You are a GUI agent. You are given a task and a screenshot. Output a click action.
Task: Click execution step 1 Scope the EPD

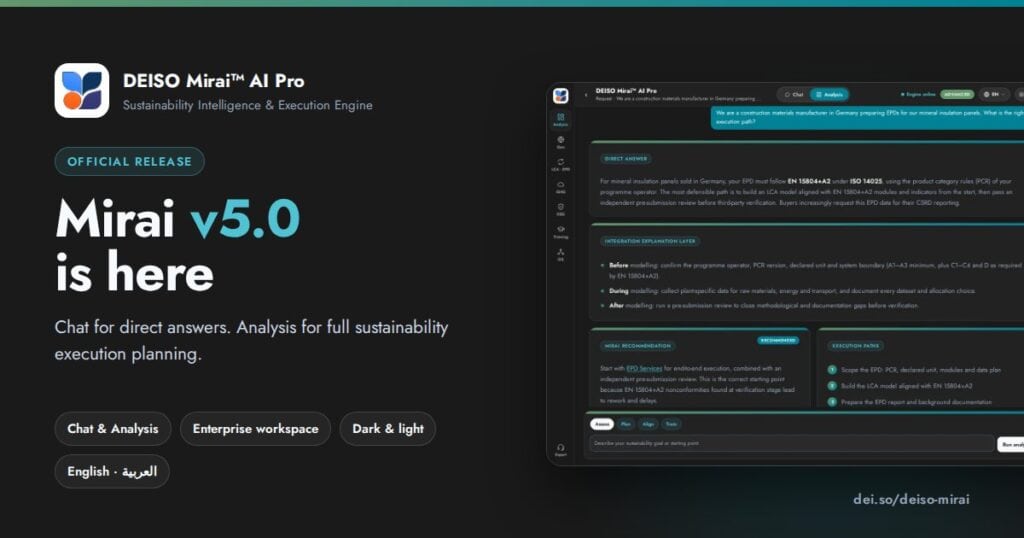click(x=914, y=370)
